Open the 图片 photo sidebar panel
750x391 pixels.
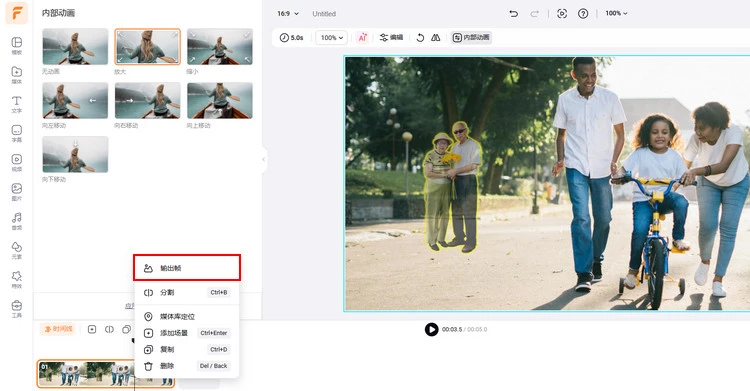pyautogui.click(x=17, y=192)
